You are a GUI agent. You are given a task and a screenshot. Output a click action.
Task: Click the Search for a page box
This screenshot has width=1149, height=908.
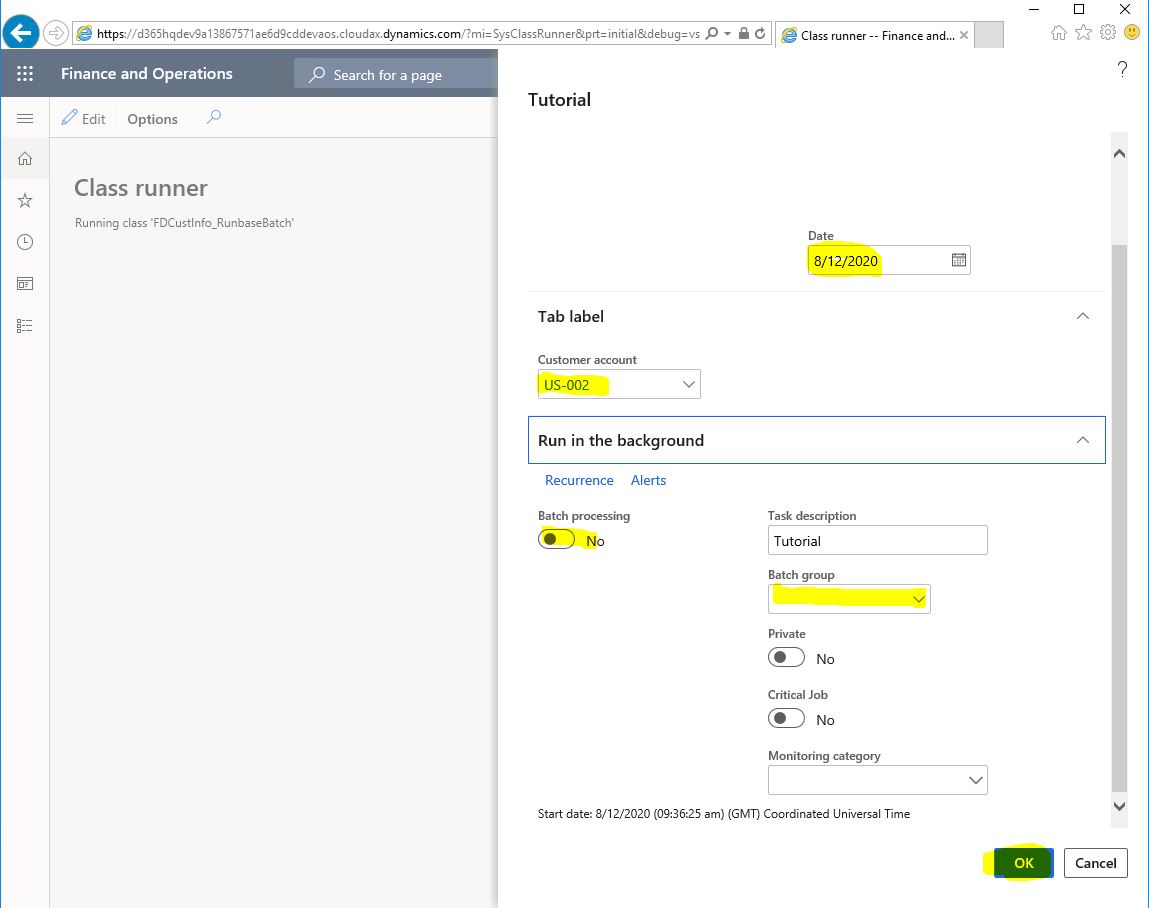coord(396,75)
